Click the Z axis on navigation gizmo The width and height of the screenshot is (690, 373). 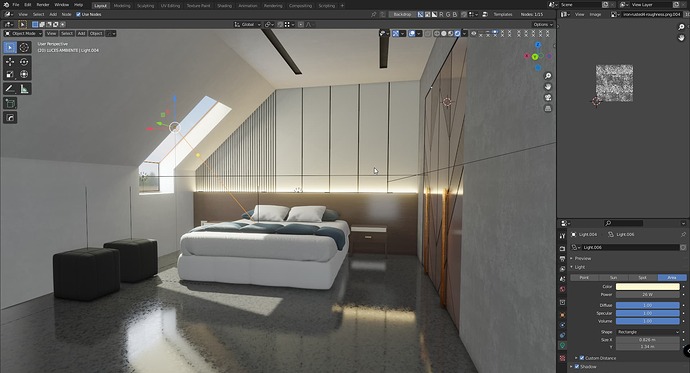(538, 45)
